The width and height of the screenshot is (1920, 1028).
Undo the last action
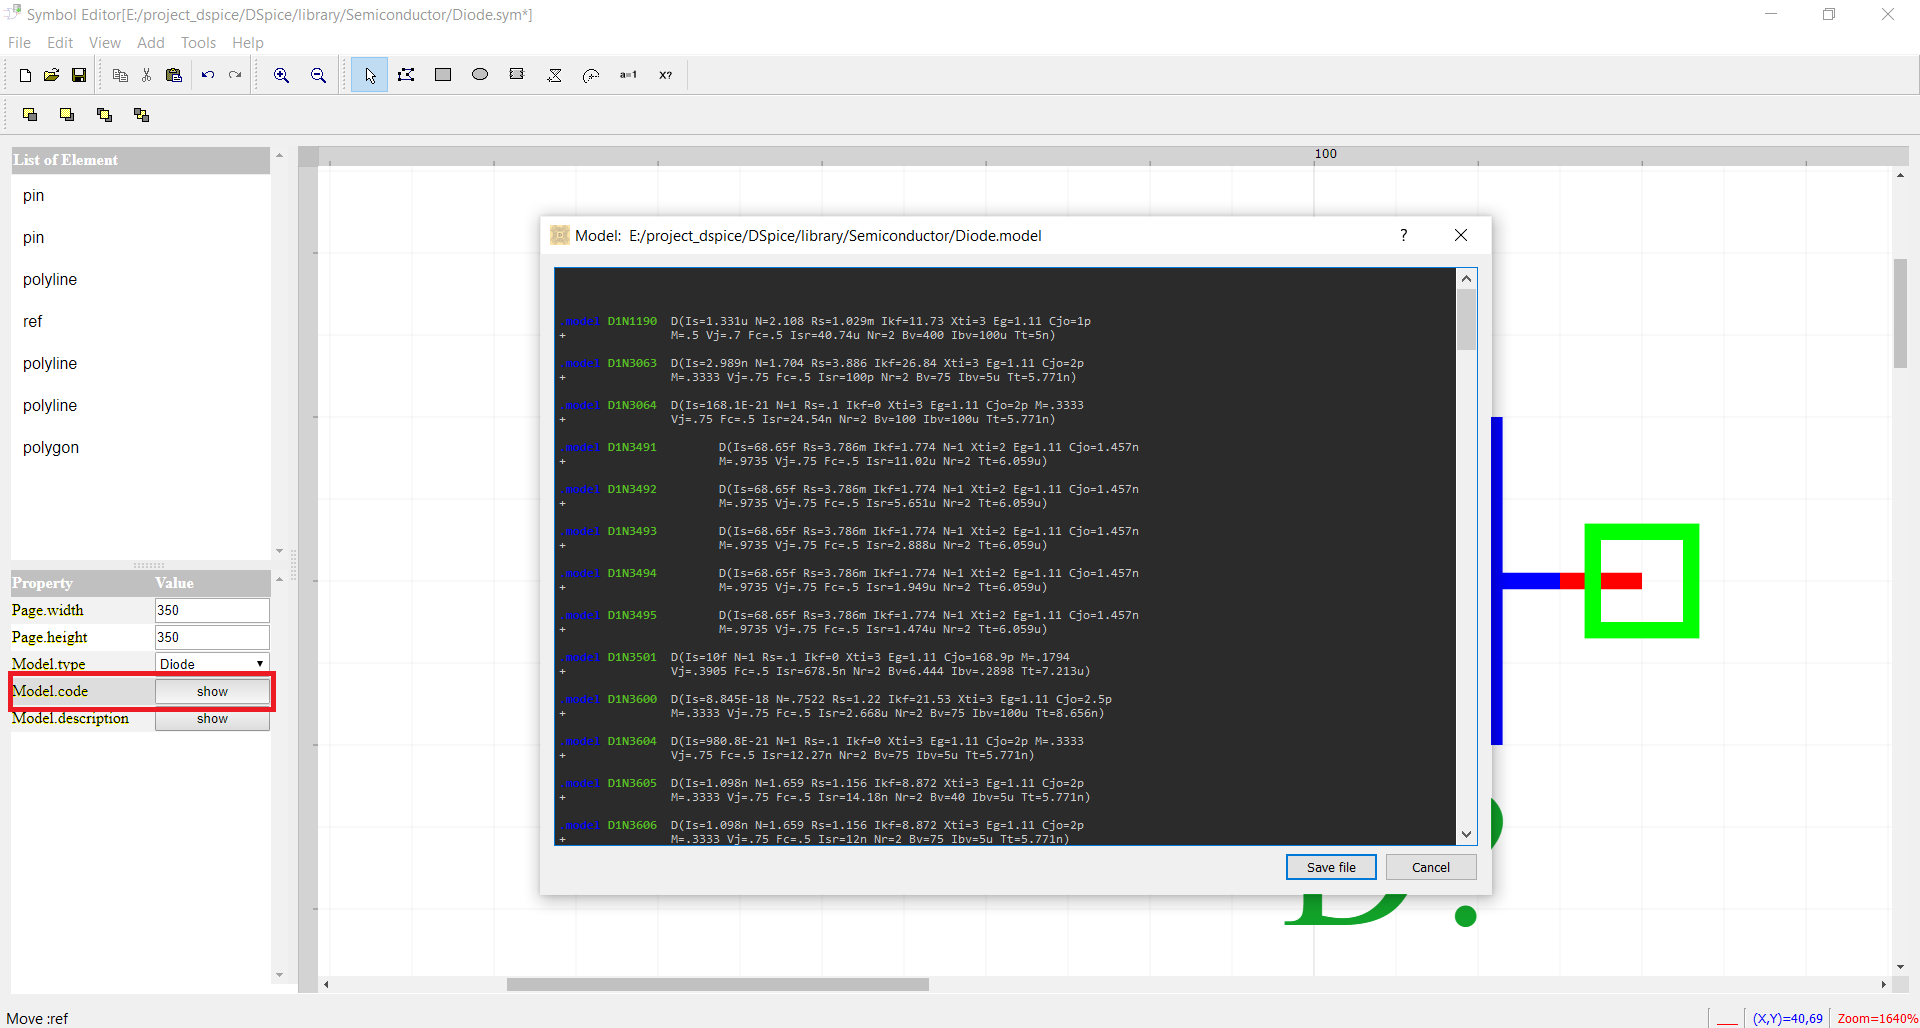[x=208, y=75]
